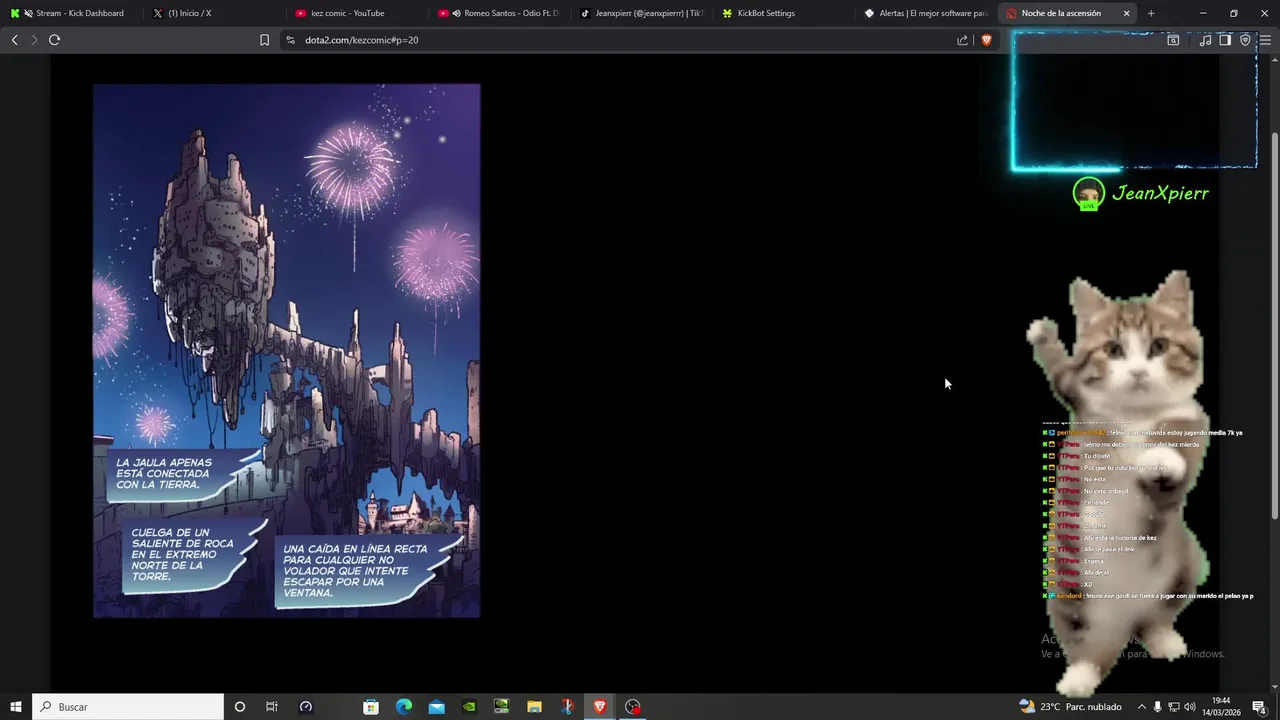Viewport: 1280px width, 720px height.
Task: Click the Buscar taskbar search box
Action: 128,706
